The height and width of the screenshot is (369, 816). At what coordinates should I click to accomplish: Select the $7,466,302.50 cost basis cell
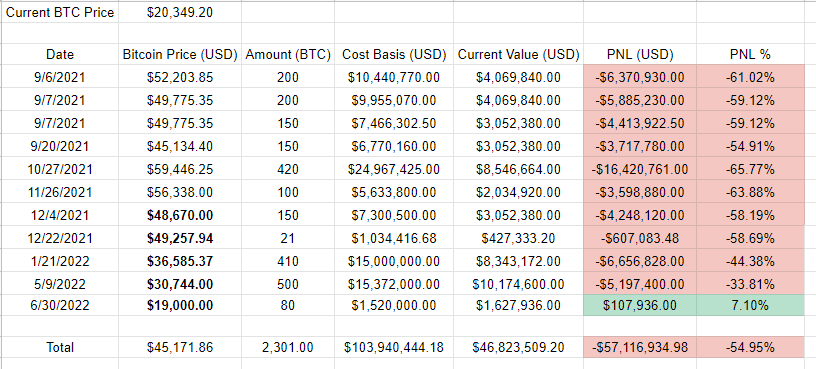coord(394,123)
